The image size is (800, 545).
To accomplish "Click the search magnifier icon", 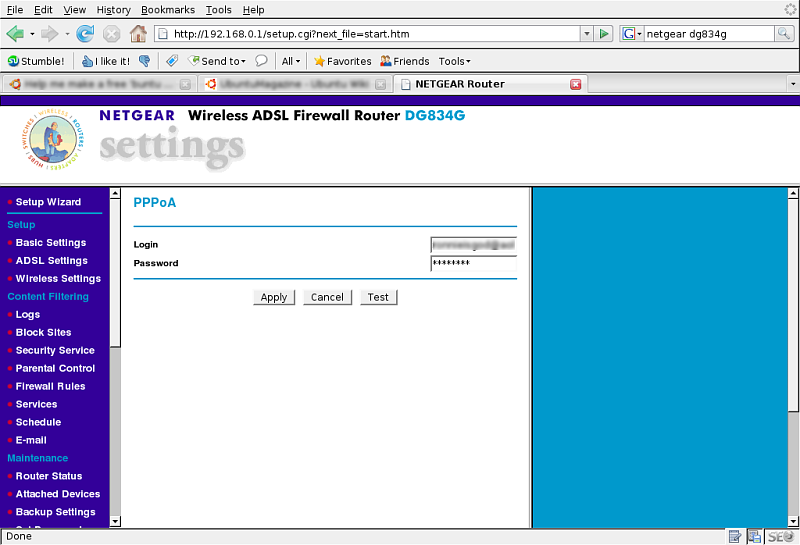I will (784, 34).
